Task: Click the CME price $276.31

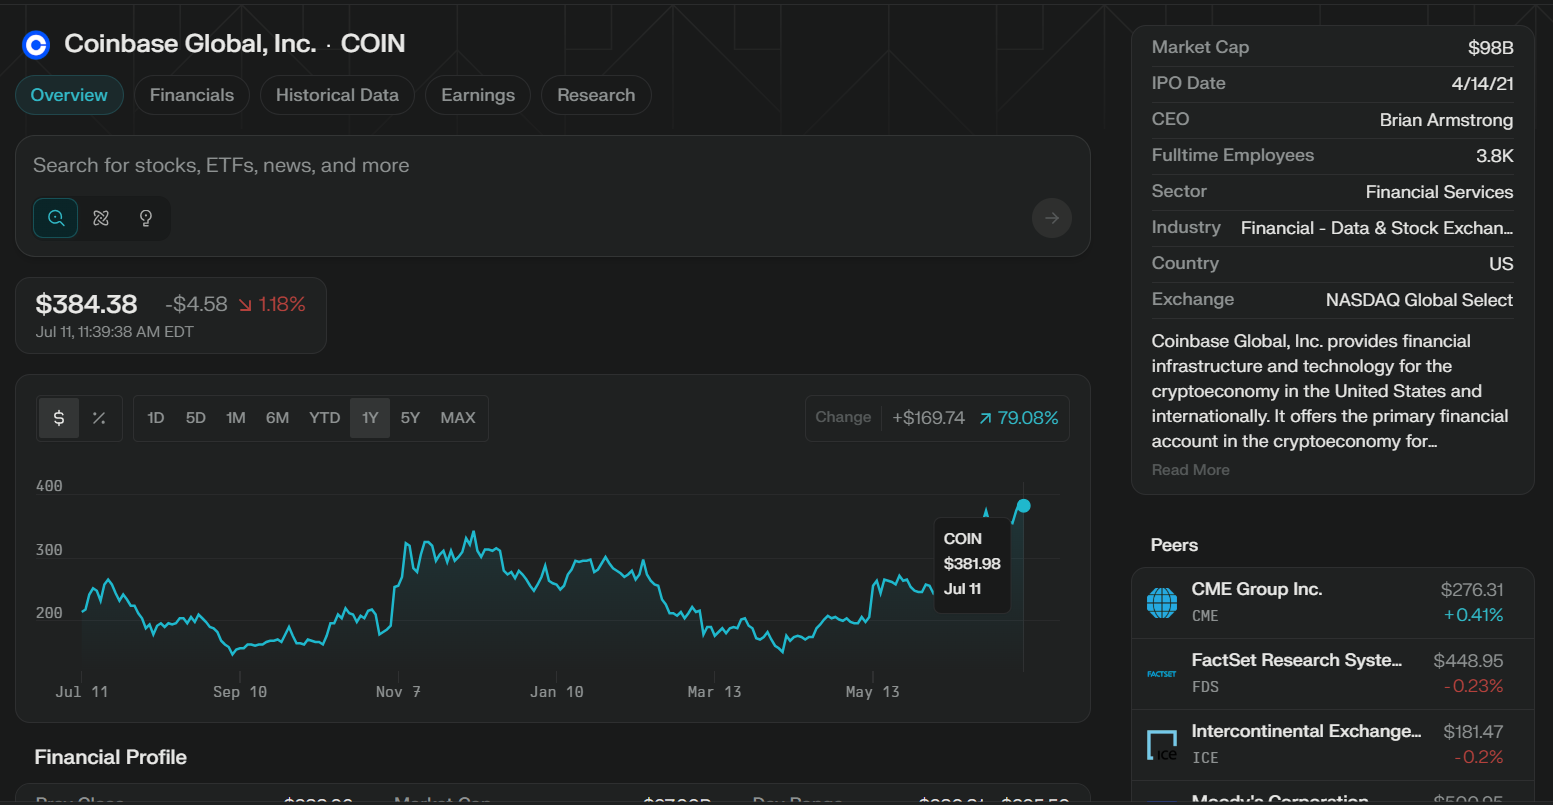Action: (x=1471, y=590)
